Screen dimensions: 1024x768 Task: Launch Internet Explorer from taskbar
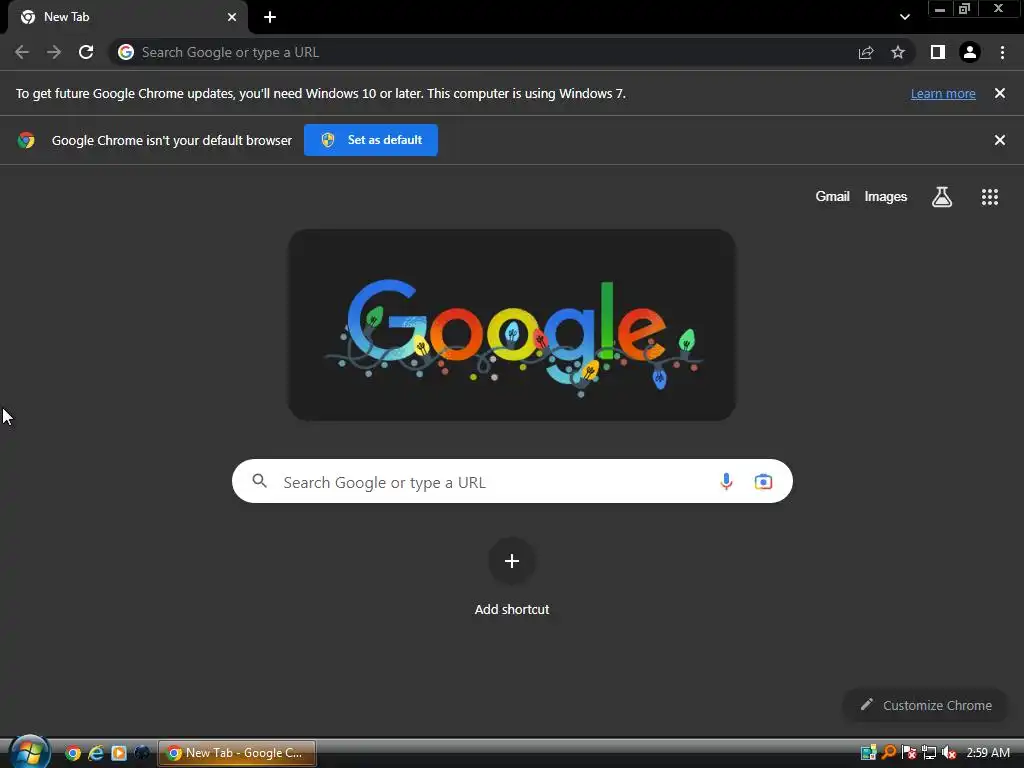(x=96, y=753)
